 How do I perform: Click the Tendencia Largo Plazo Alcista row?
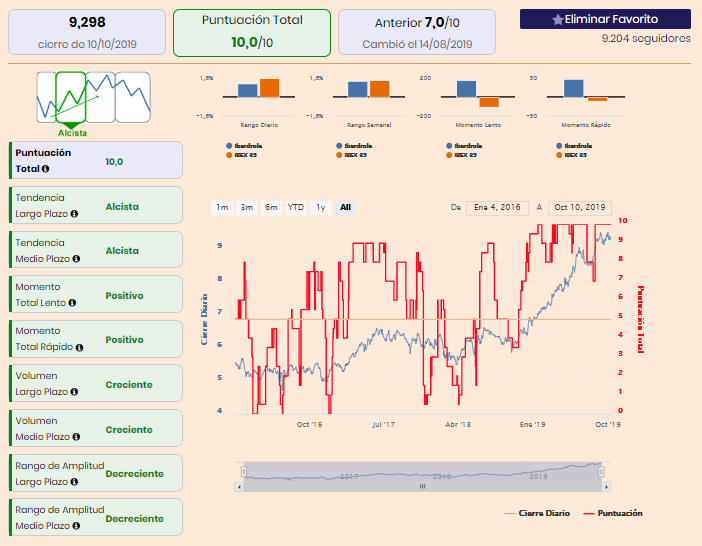pos(96,205)
